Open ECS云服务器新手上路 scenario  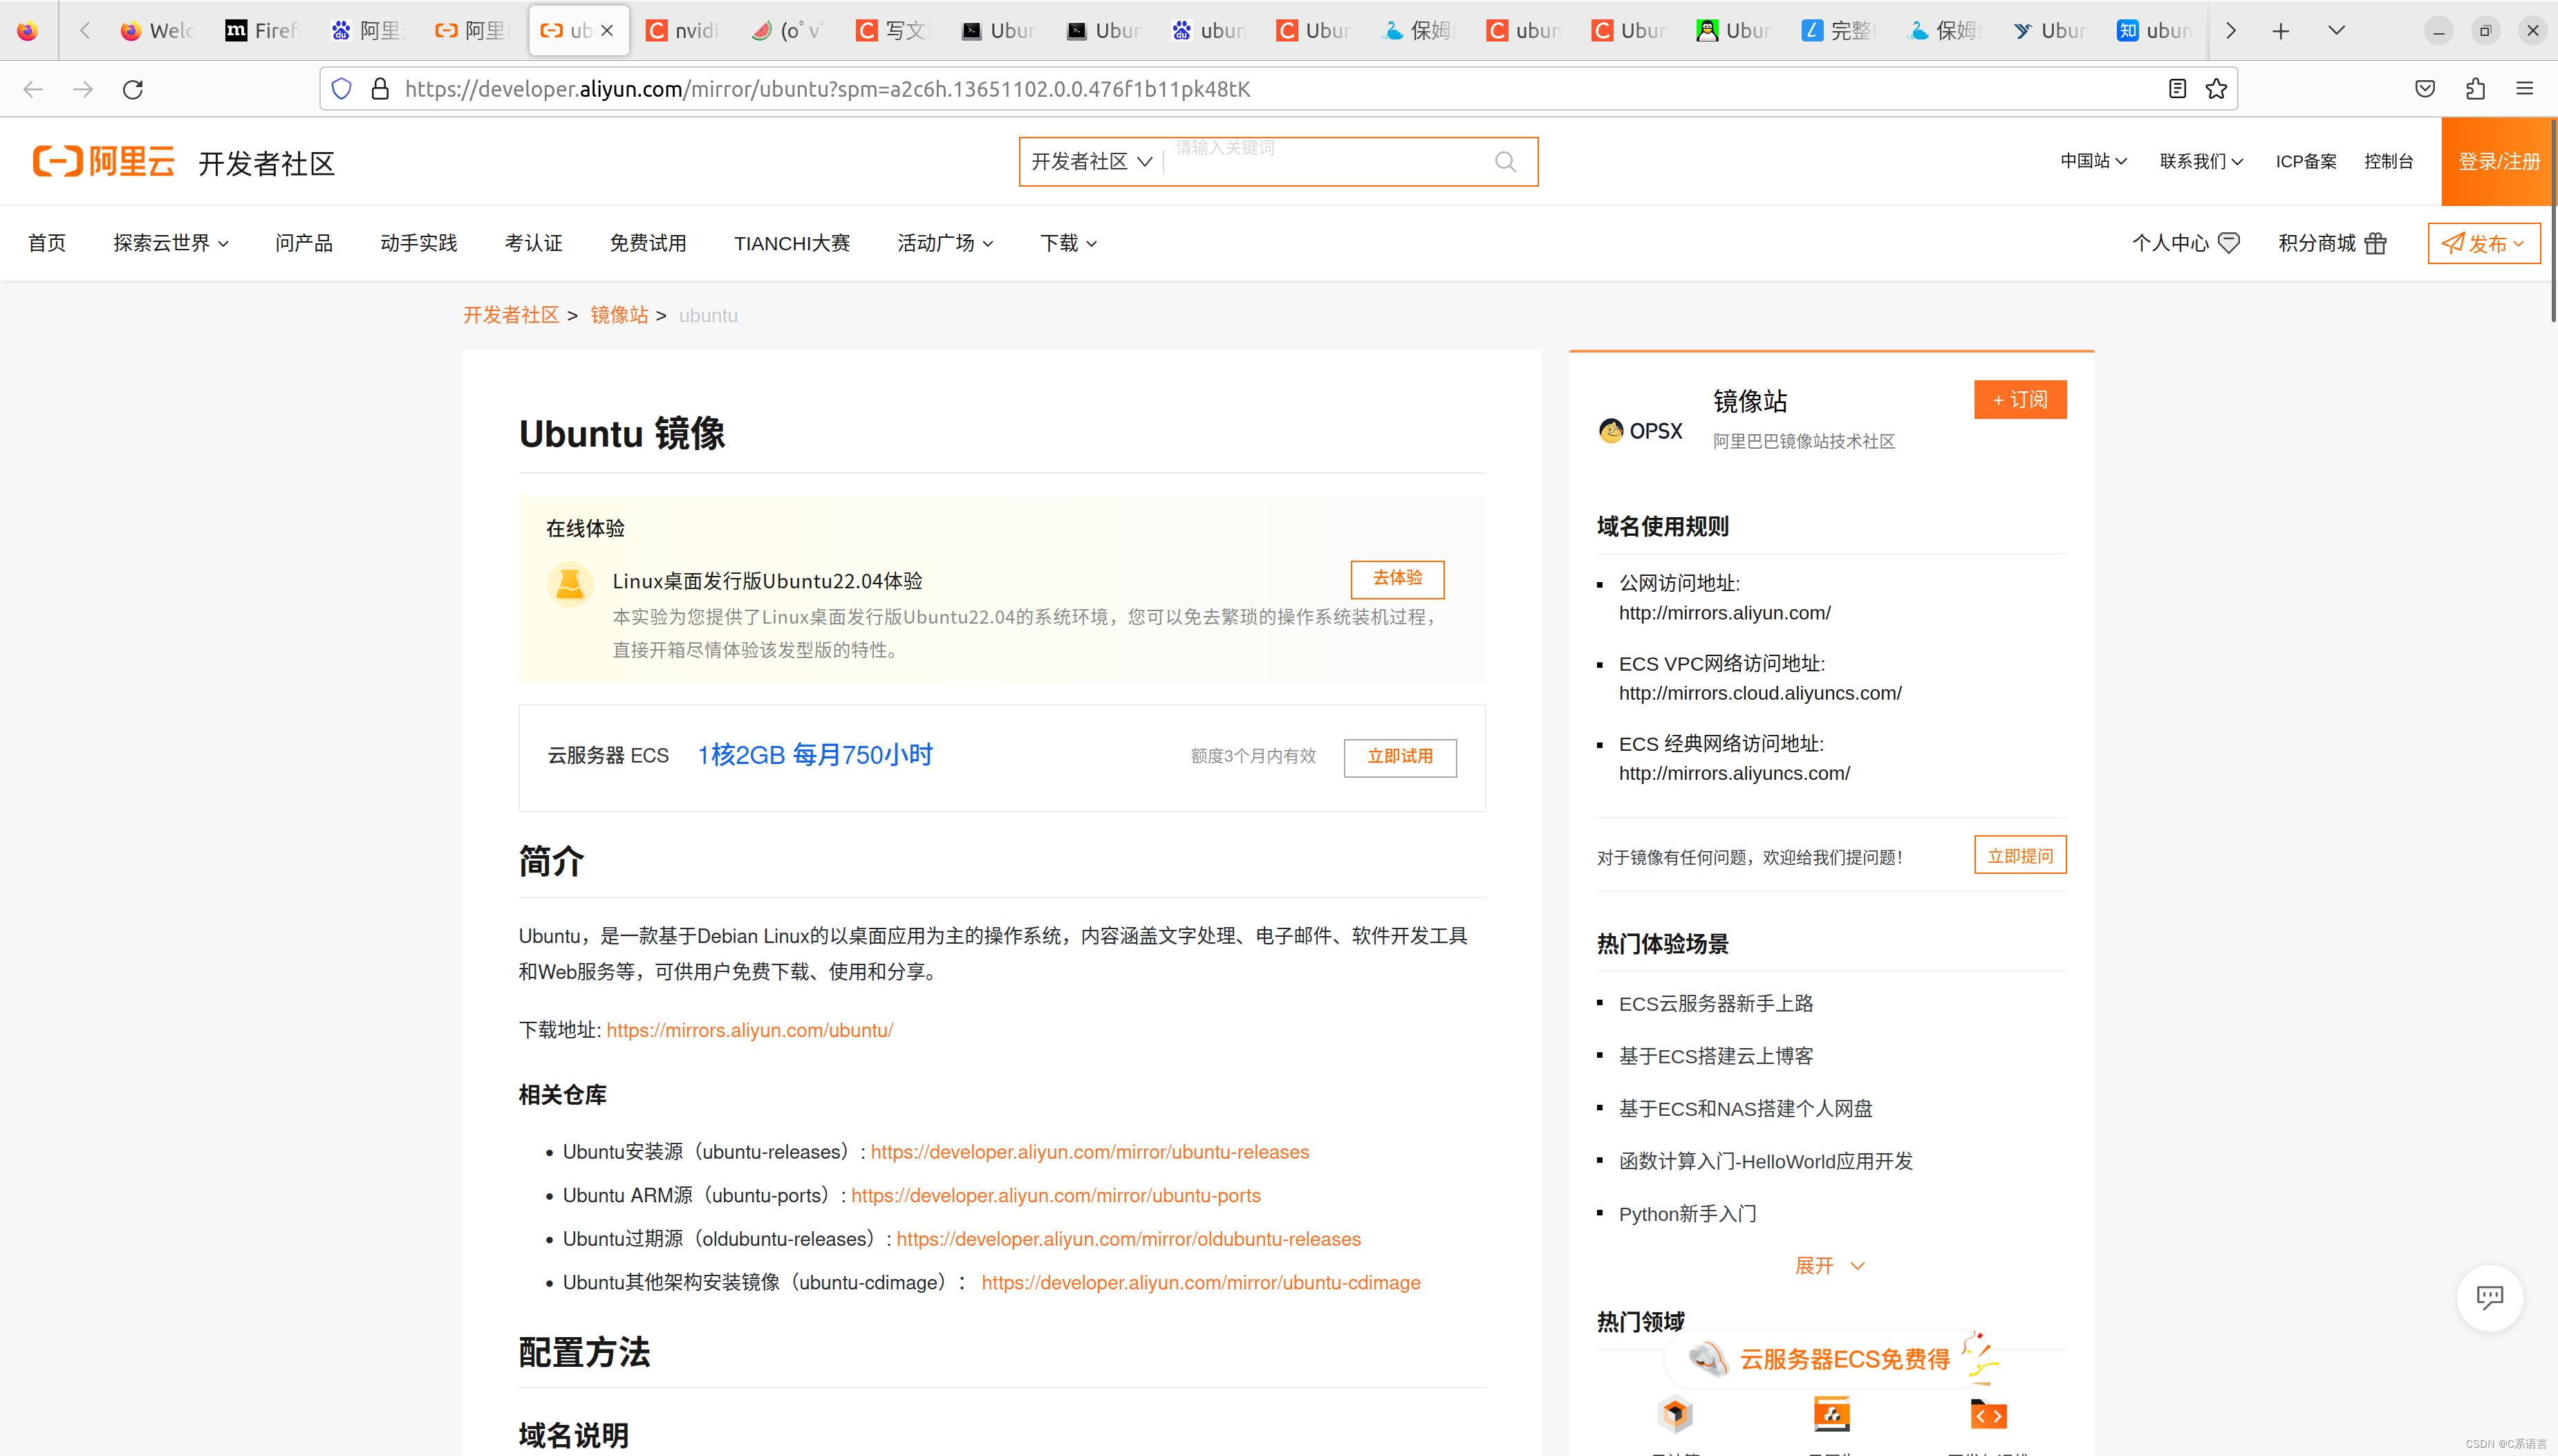1716,1003
